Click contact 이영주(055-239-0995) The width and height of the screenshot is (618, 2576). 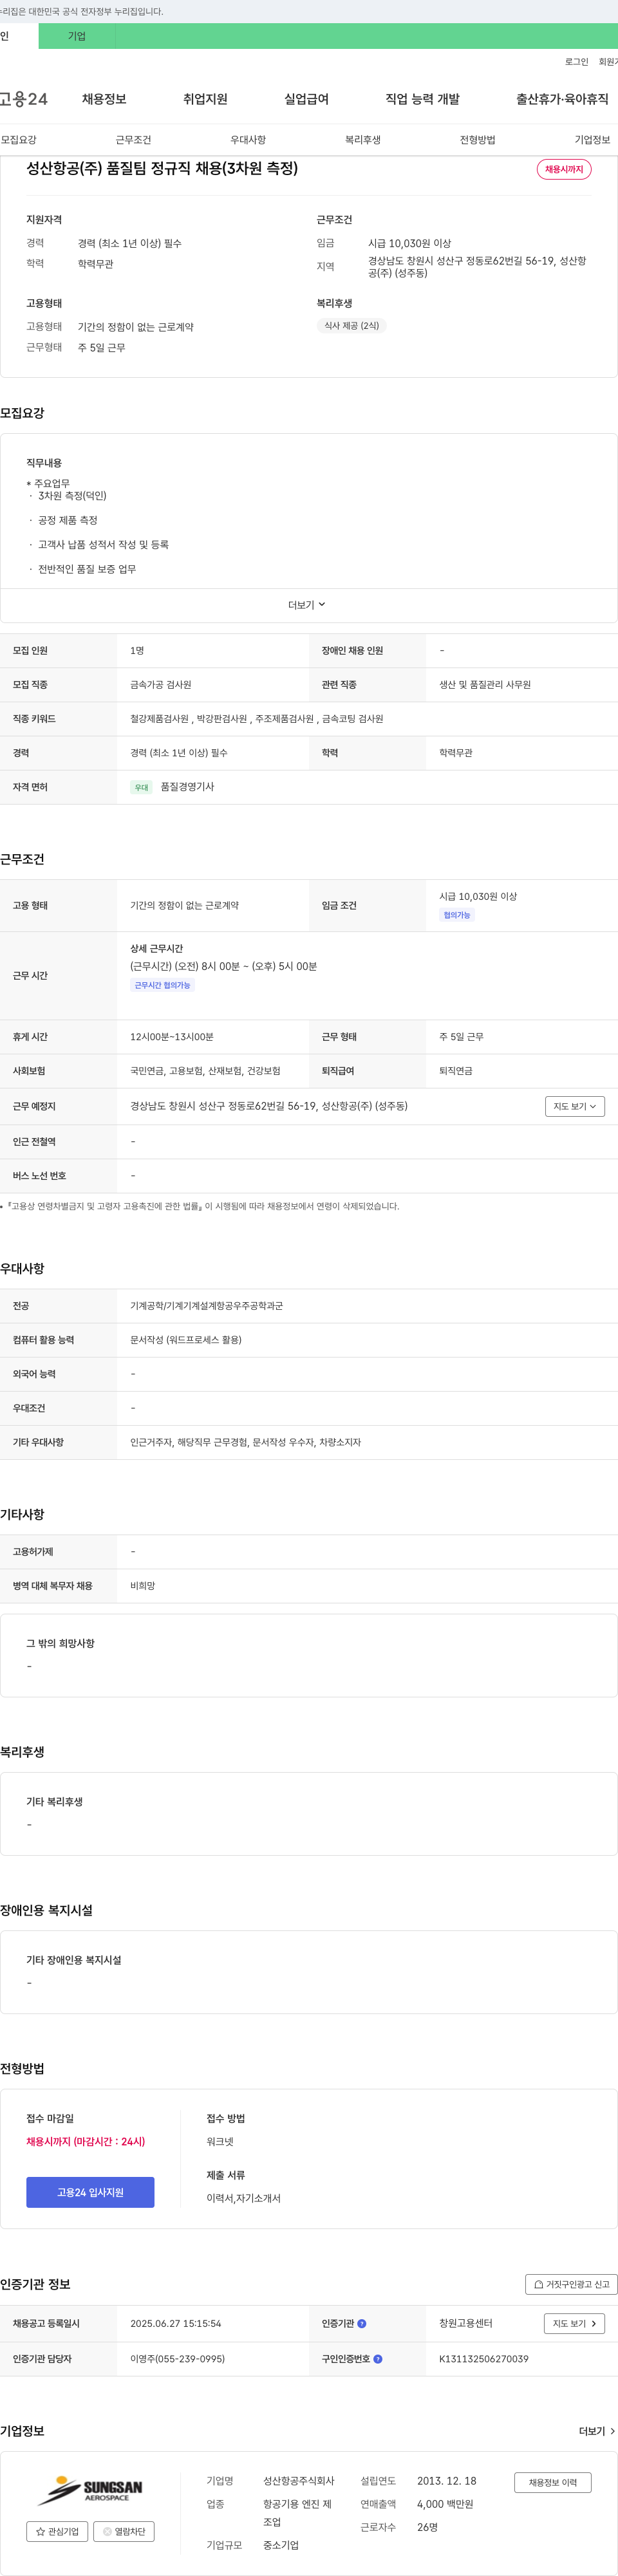[x=177, y=2358]
